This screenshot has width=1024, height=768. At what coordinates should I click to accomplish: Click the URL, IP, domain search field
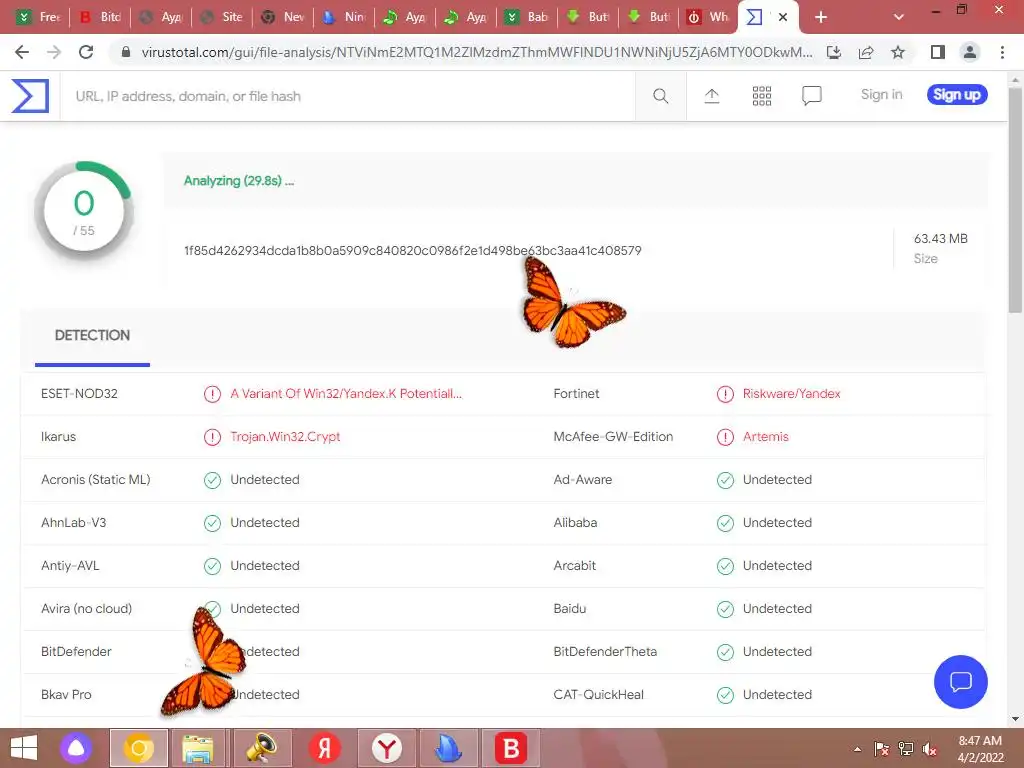pos(347,96)
